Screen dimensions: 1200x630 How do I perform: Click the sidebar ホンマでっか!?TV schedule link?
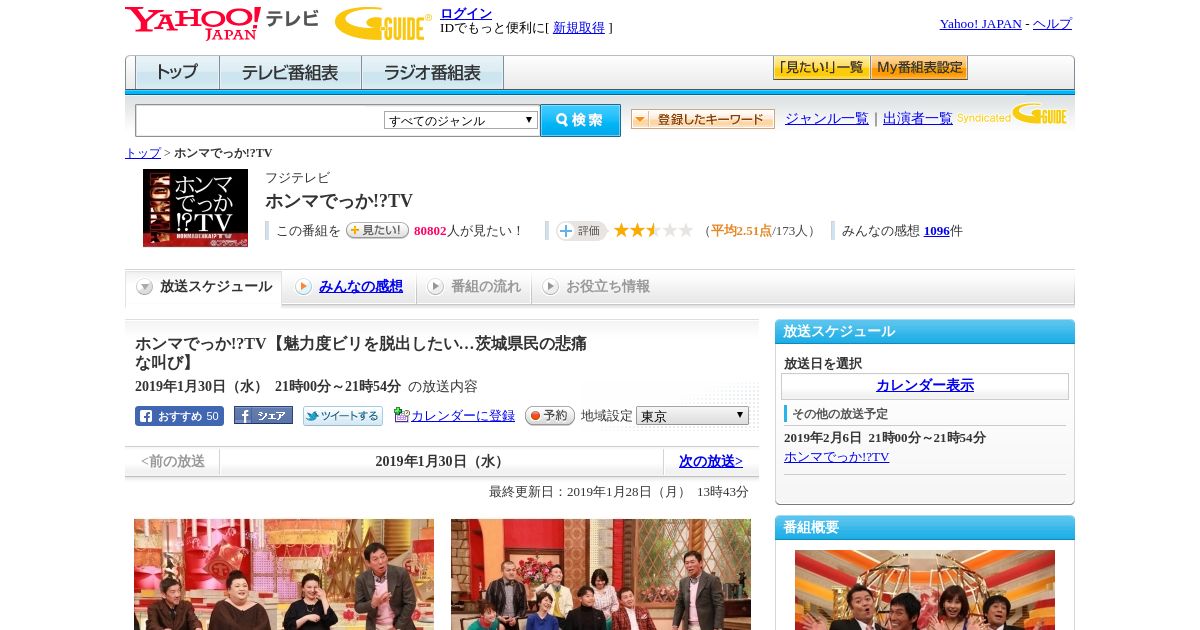(x=836, y=456)
